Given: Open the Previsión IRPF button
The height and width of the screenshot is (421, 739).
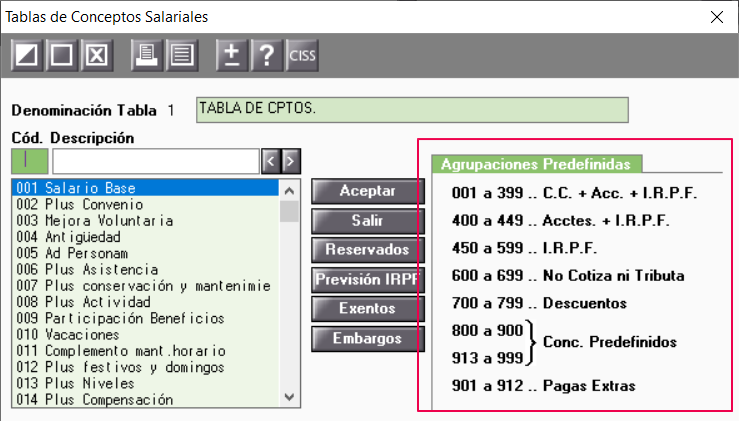Looking at the screenshot, I should click(x=368, y=280).
